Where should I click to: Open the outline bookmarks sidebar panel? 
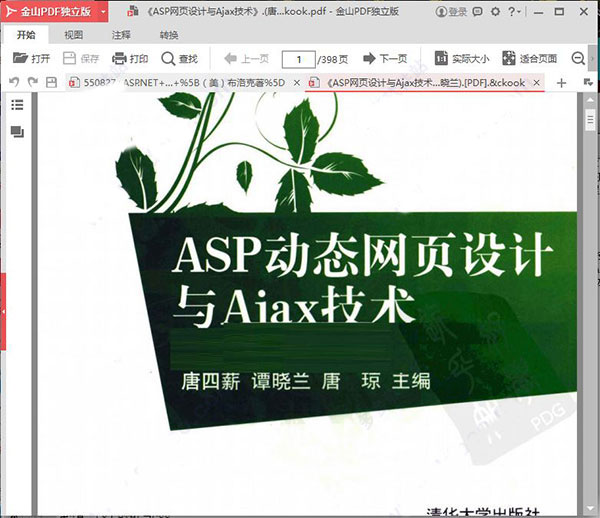[17, 105]
